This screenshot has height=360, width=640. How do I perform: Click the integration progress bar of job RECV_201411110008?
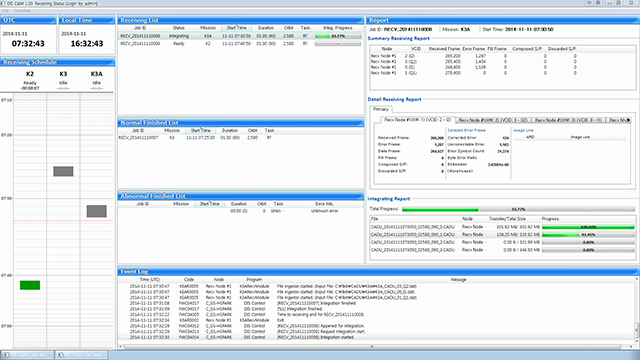point(338,36)
